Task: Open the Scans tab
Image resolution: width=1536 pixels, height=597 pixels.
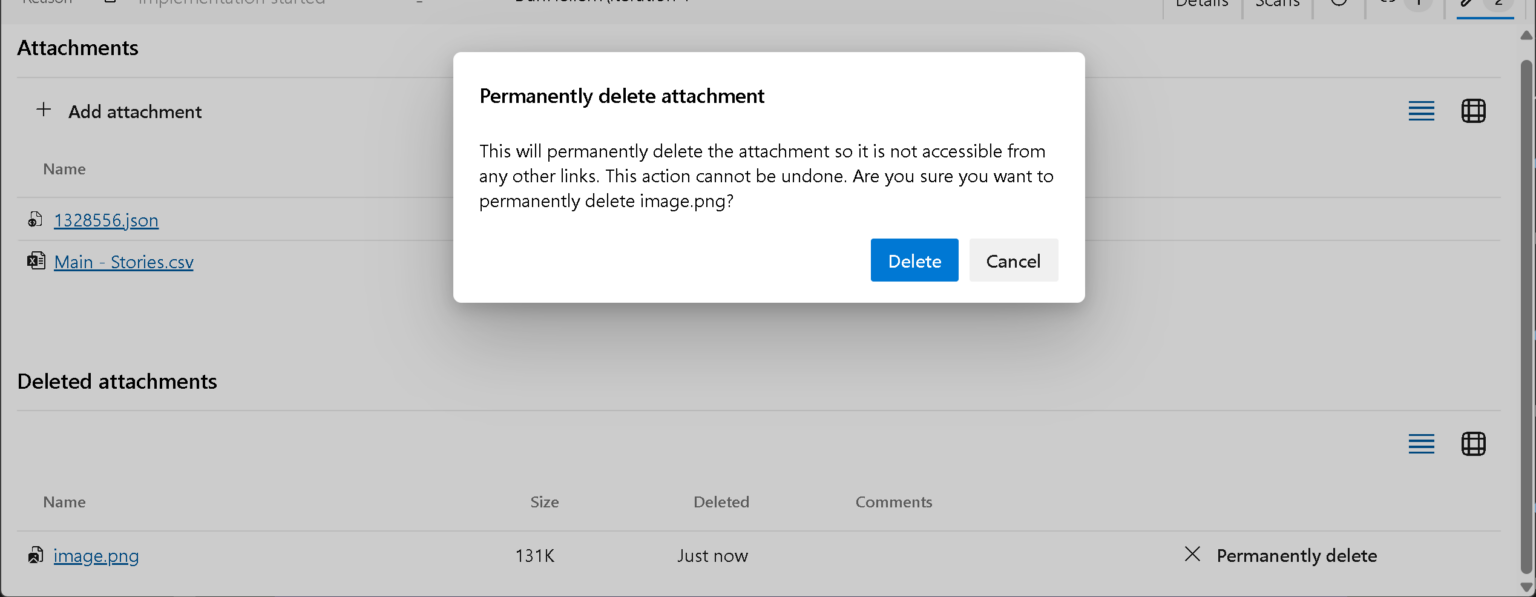Action: [1277, 3]
